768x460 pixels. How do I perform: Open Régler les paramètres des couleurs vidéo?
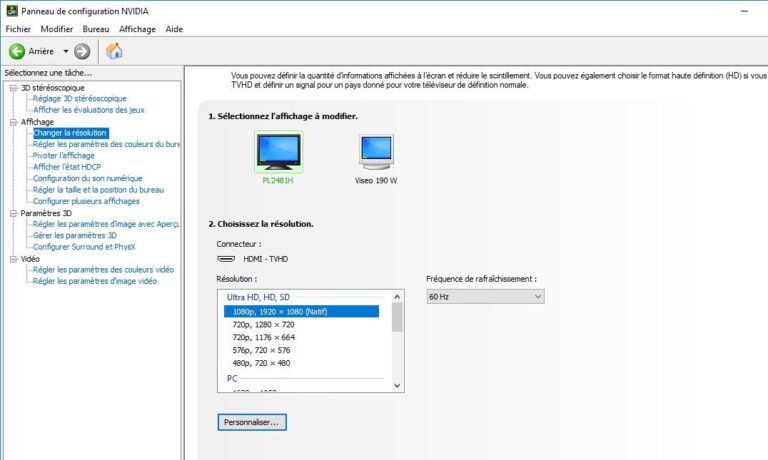point(103,269)
